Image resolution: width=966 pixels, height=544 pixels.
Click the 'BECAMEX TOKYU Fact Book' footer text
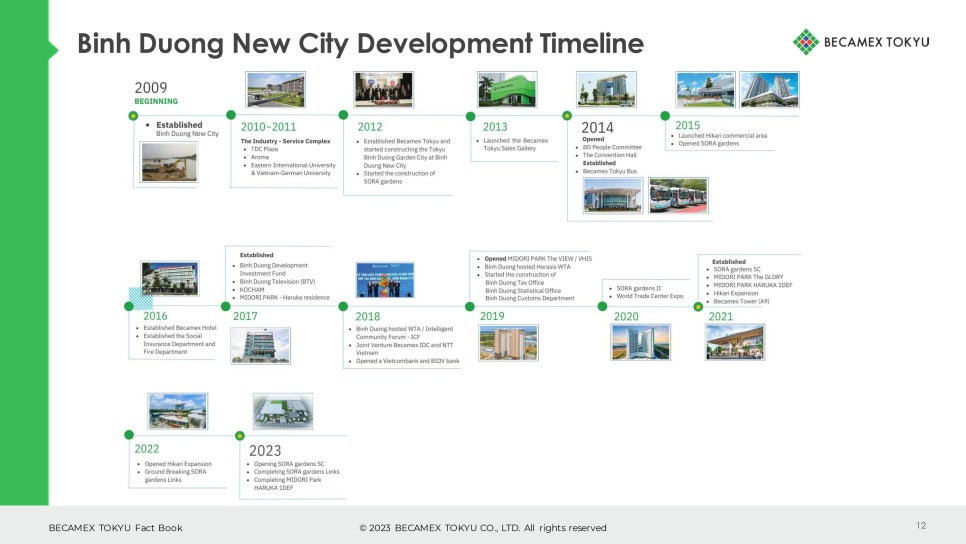coord(115,528)
